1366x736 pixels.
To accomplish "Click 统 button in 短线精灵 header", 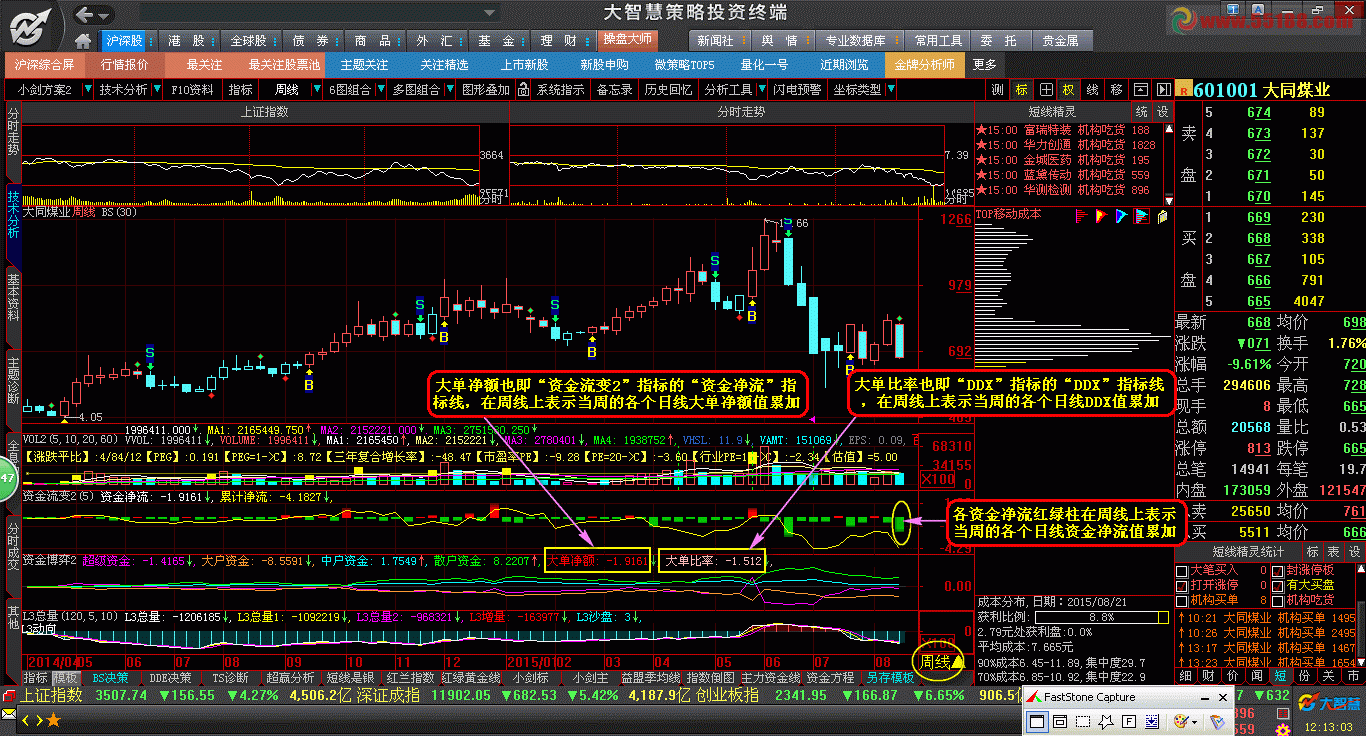I will (1142, 111).
